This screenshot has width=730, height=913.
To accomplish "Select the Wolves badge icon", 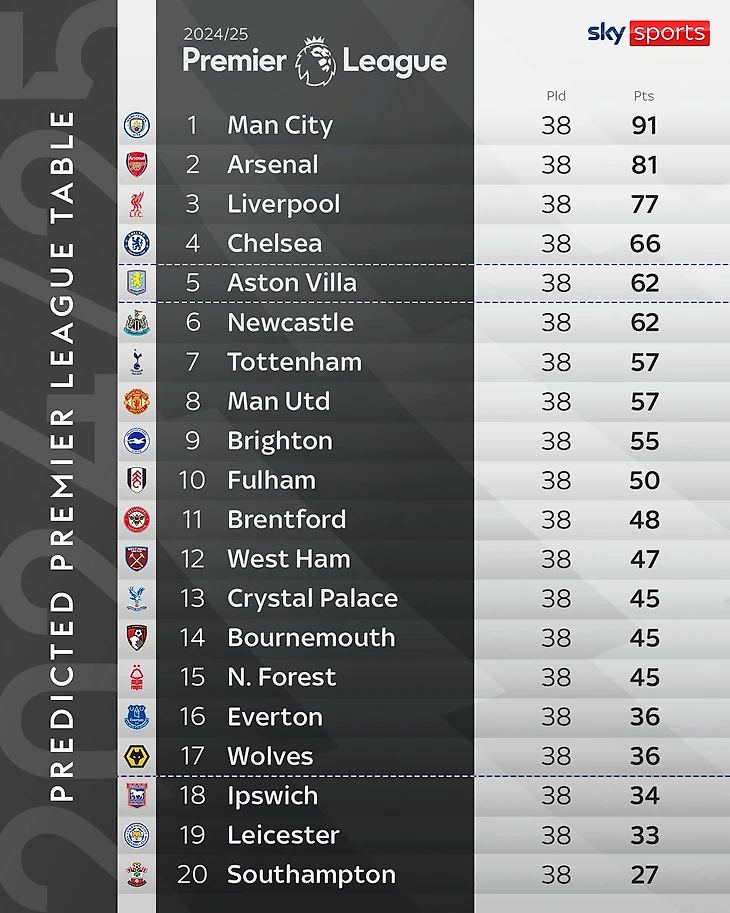I will point(137,756).
